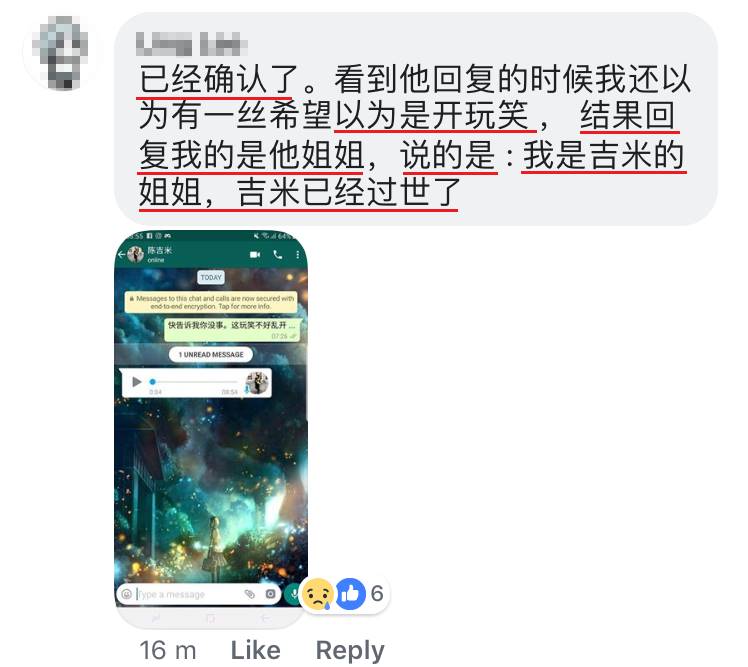Tap the green microphone record button
This screenshot has height=667, width=748.
click(293, 594)
